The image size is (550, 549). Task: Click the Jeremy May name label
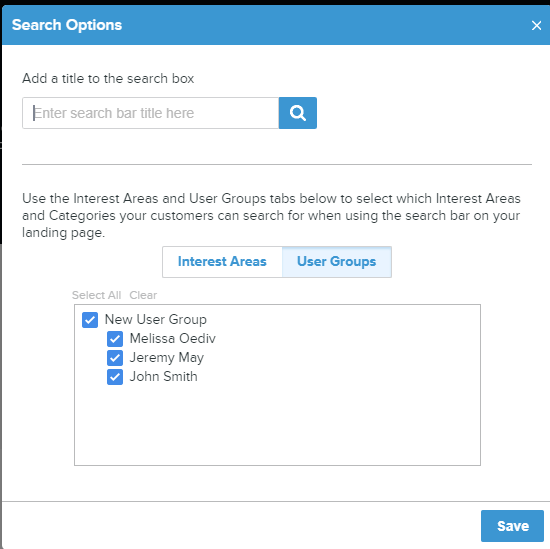[167, 358]
